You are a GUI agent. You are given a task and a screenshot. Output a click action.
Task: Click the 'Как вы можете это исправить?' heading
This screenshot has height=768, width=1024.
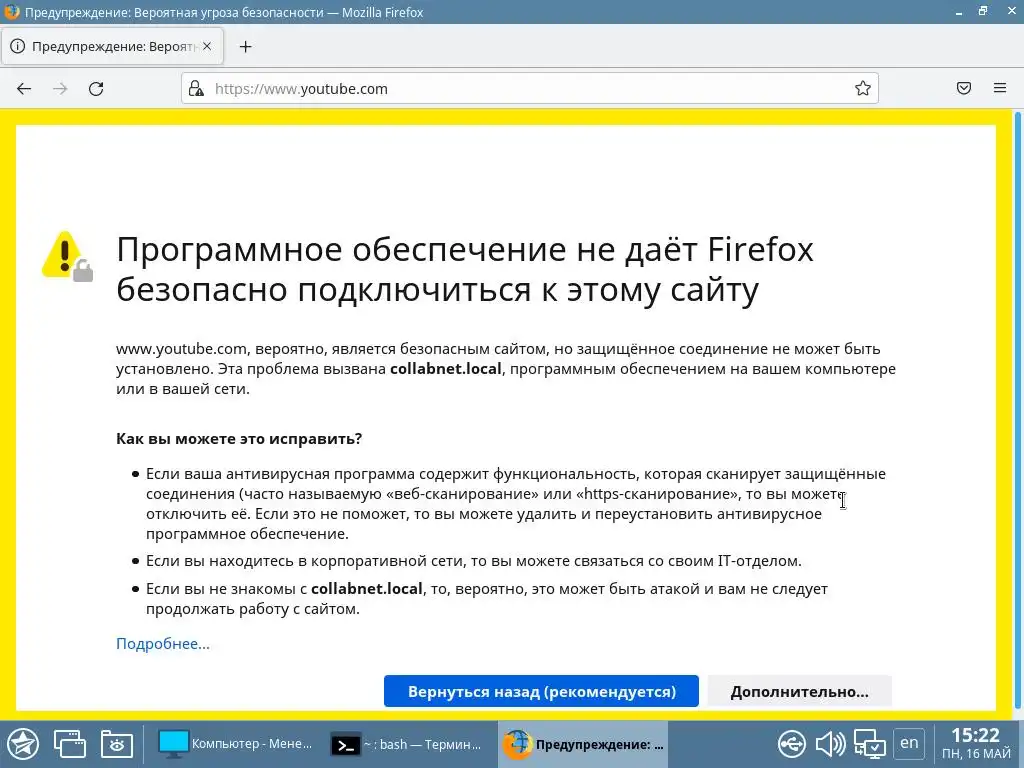click(x=239, y=438)
